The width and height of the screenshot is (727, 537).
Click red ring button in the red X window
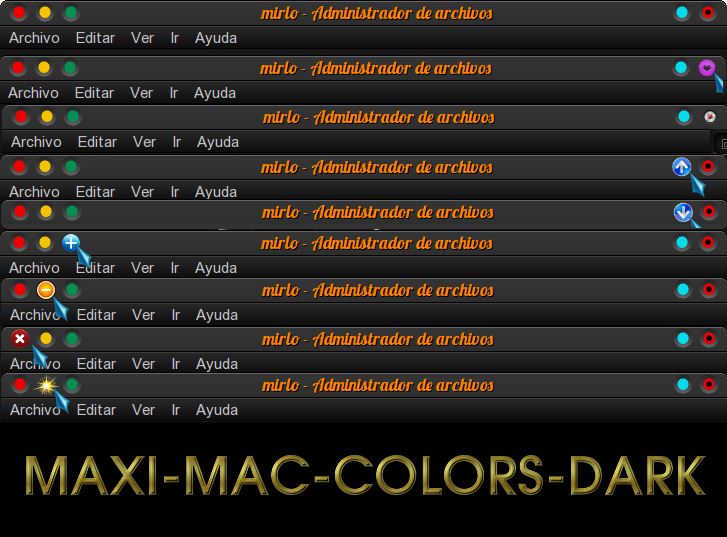pos(709,339)
